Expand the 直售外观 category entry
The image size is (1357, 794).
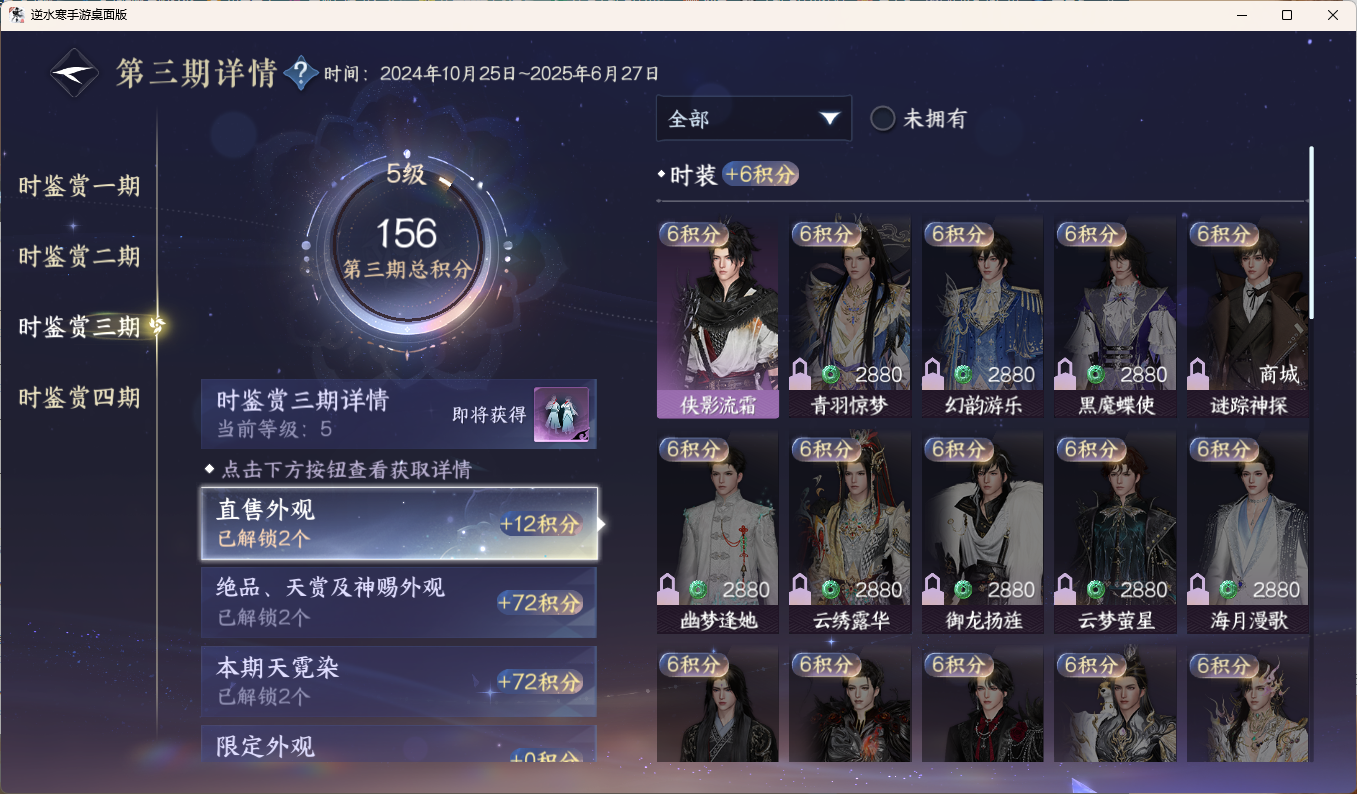click(399, 524)
